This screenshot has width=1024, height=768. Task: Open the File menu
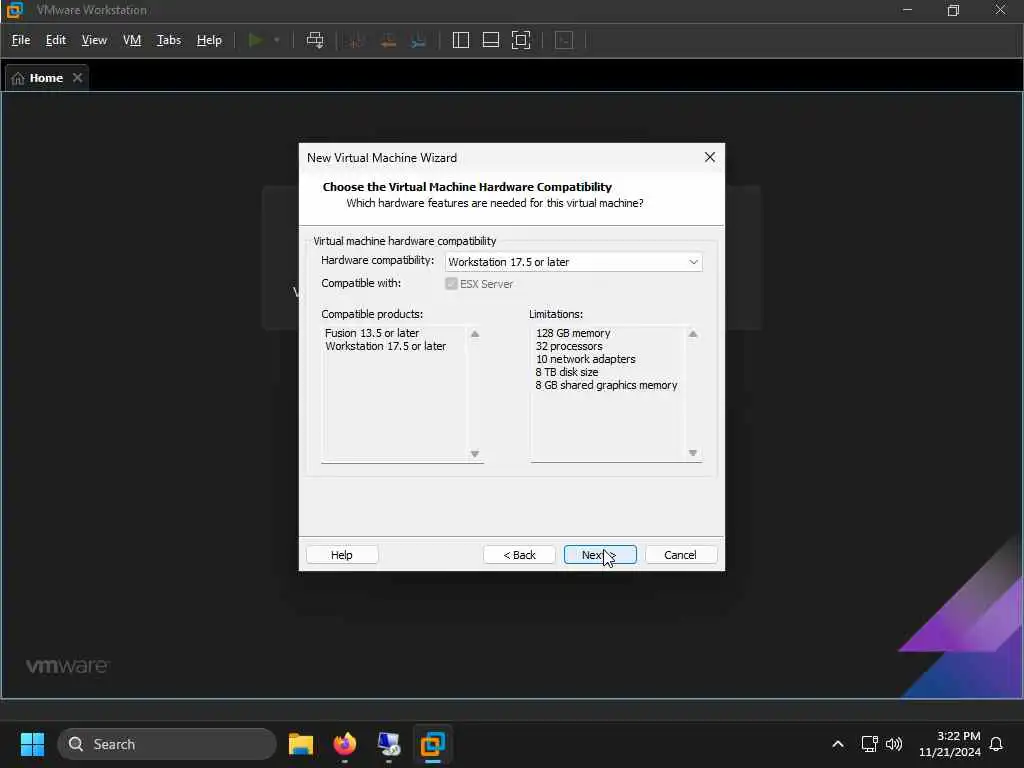click(21, 40)
